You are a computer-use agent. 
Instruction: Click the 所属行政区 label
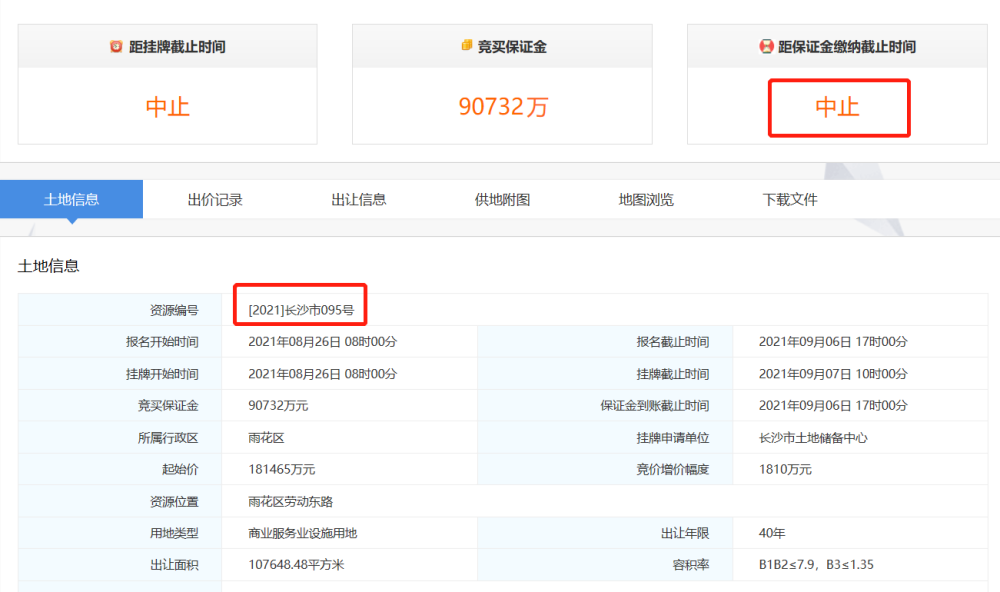click(x=168, y=438)
